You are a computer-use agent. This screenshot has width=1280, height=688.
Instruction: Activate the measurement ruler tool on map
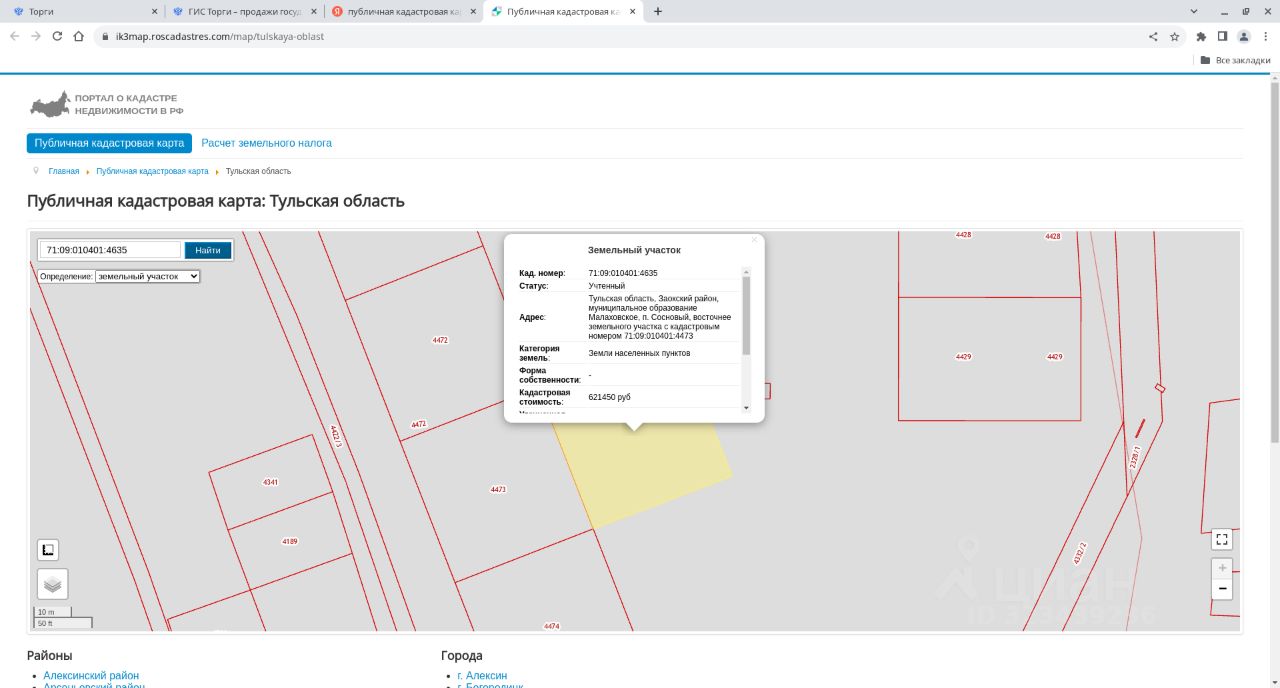[x=48, y=550]
